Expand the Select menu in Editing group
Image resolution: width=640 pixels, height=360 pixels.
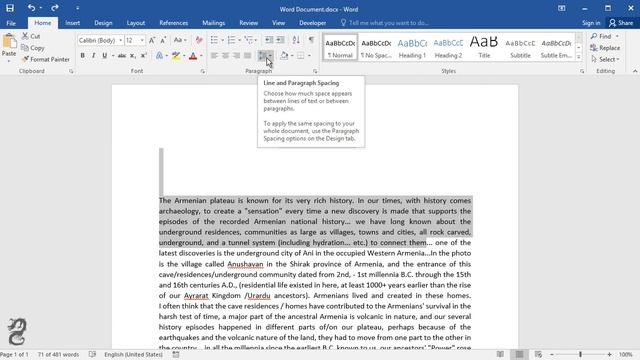[605, 59]
